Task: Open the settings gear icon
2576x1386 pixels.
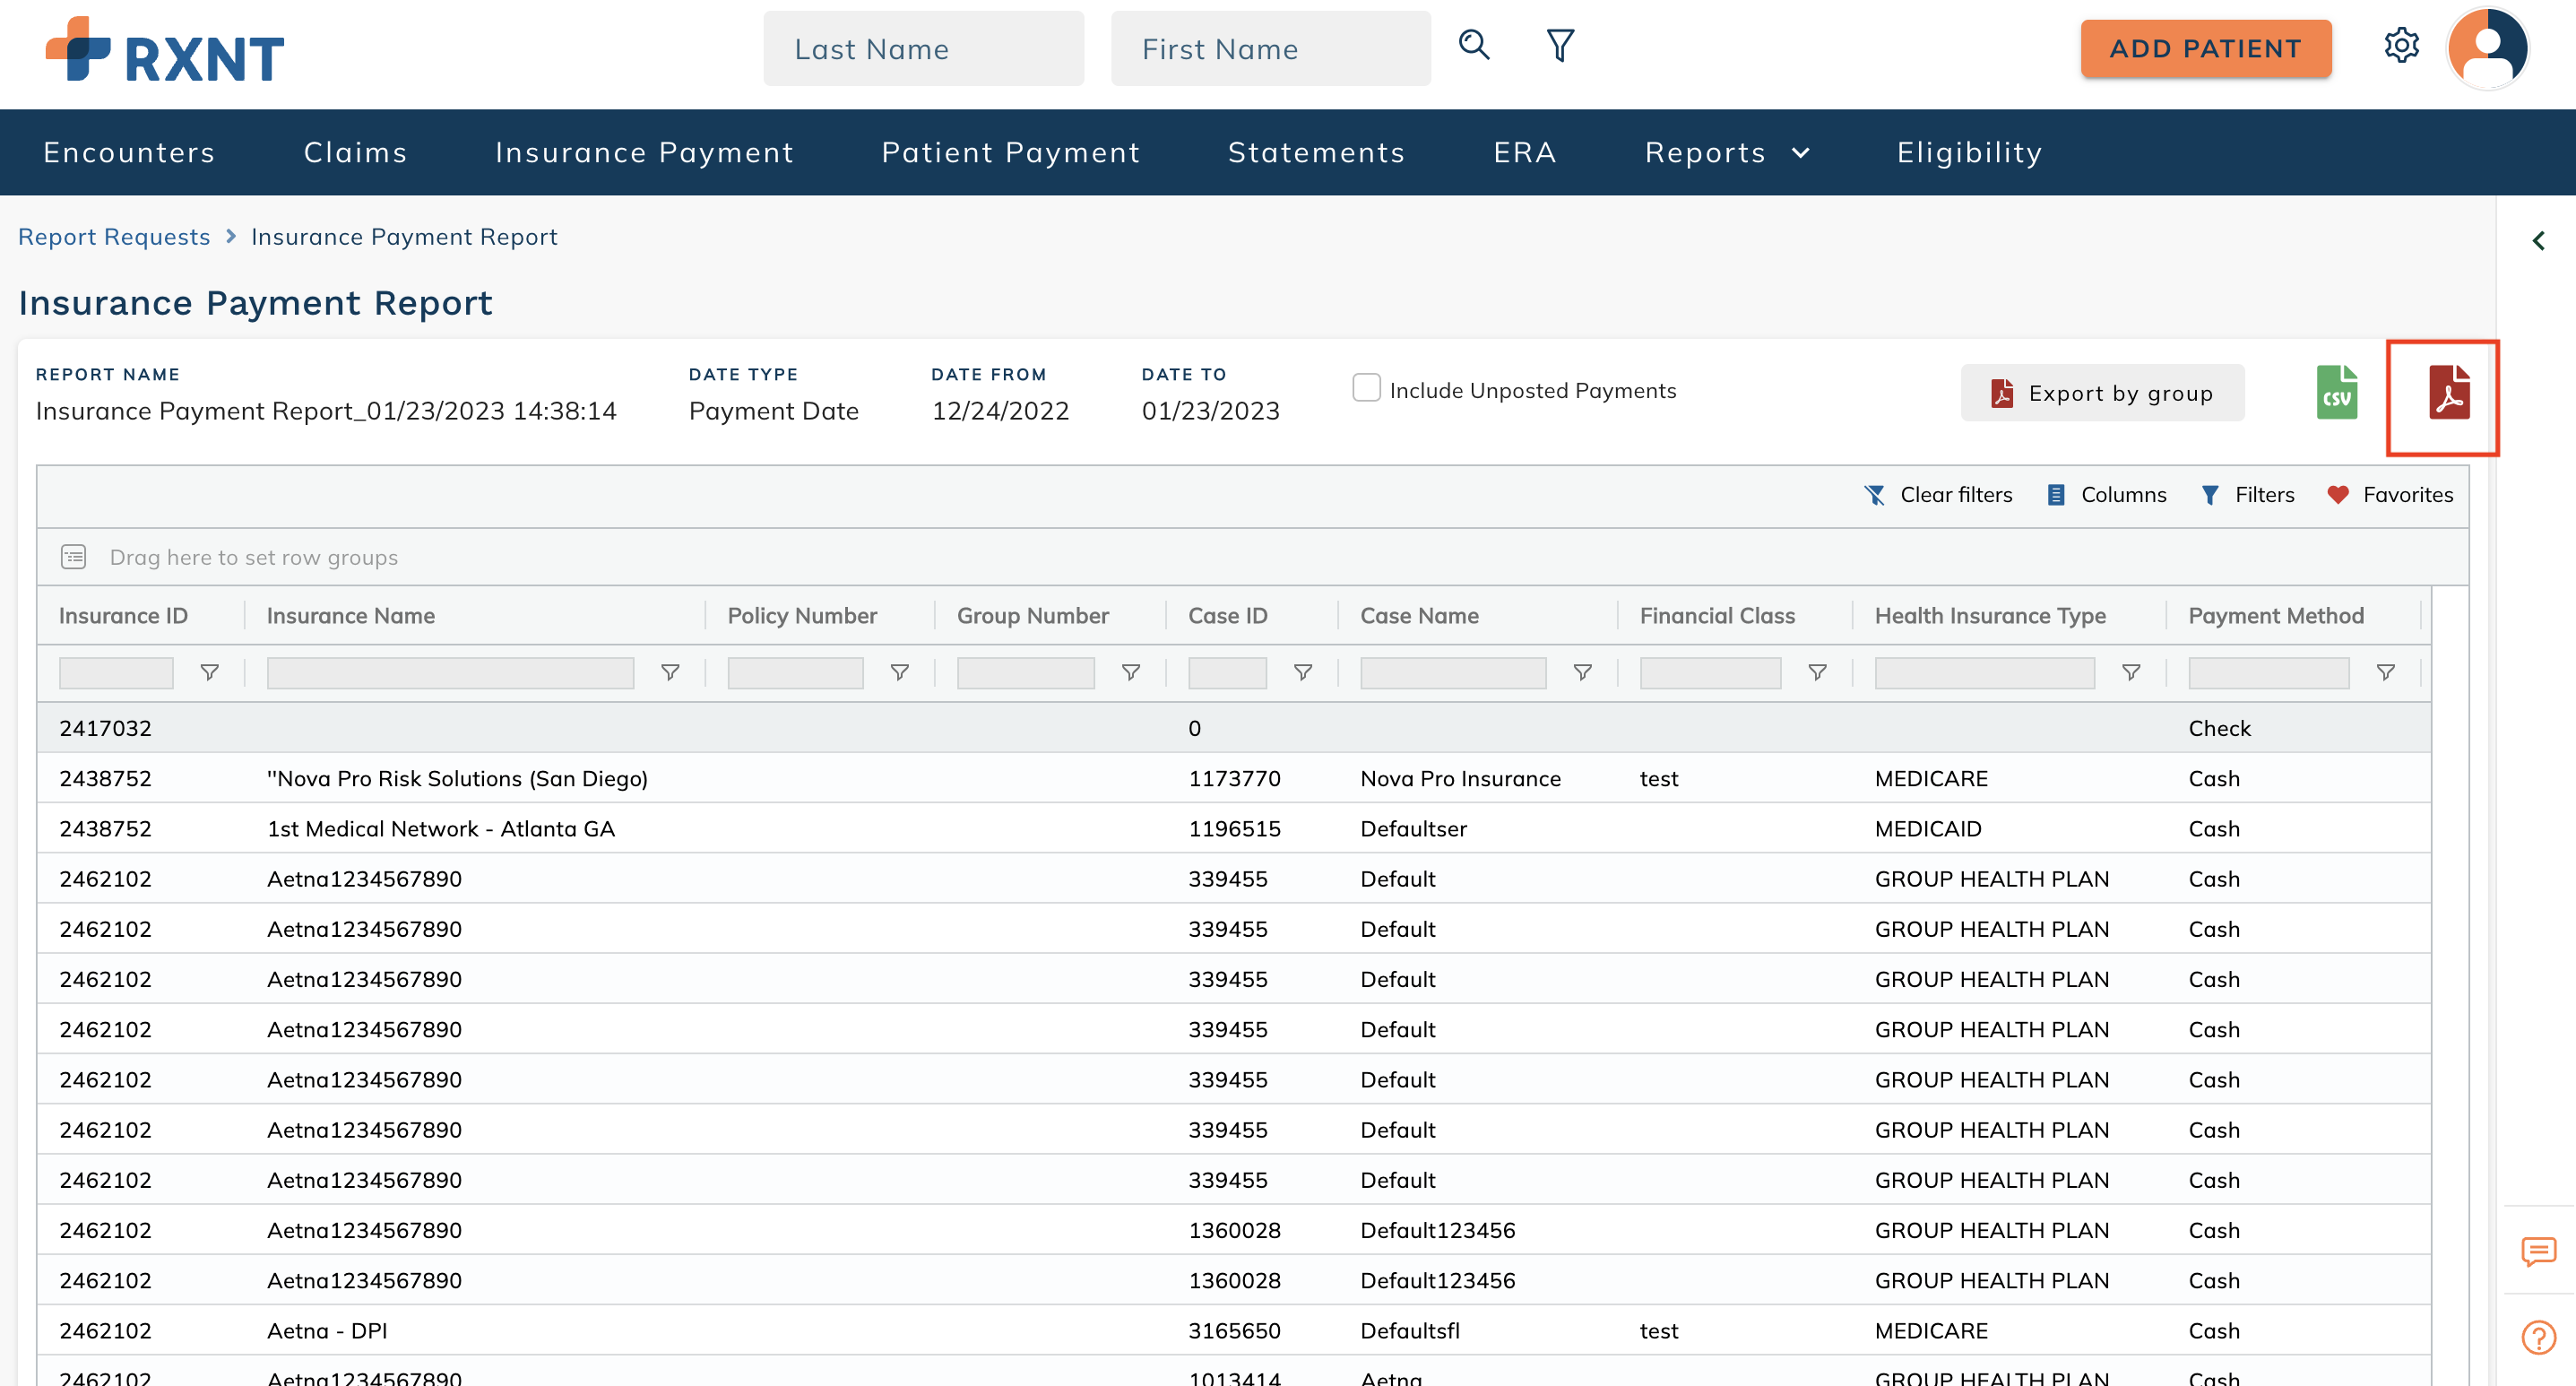Action: pyautogui.click(x=2401, y=45)
